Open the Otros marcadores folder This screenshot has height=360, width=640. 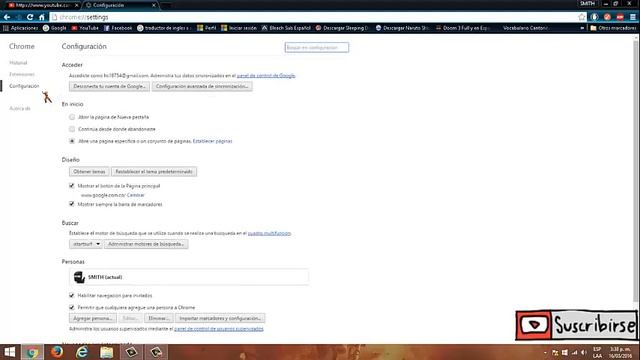613,28
